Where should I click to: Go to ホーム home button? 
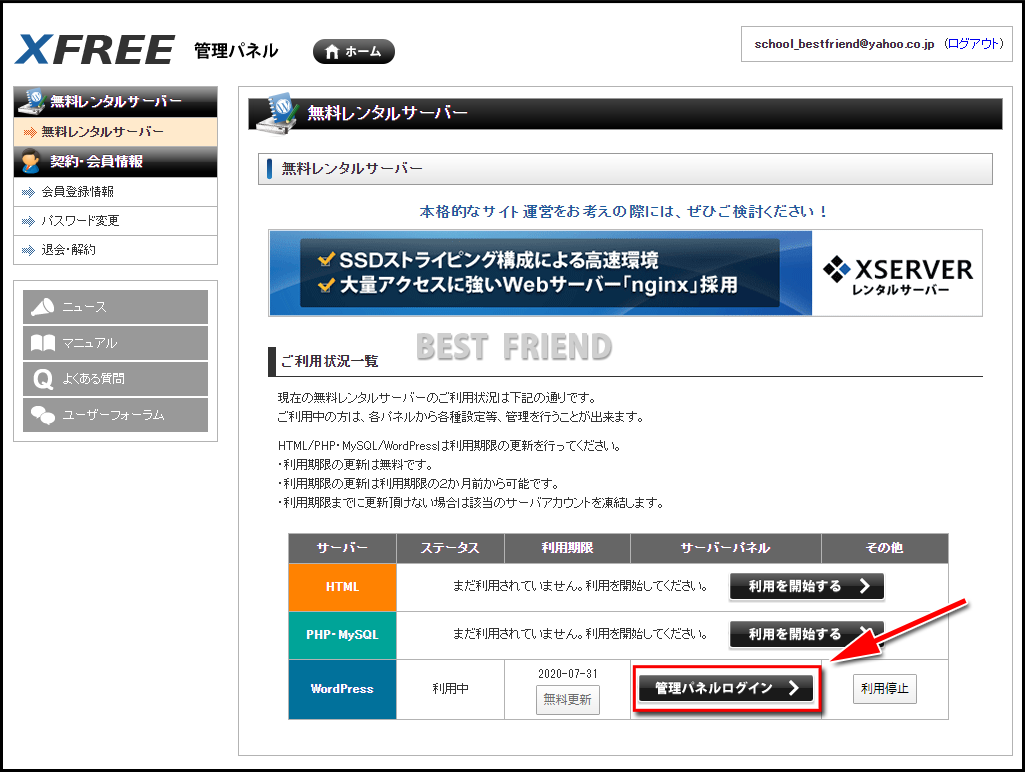pos(354,52)
